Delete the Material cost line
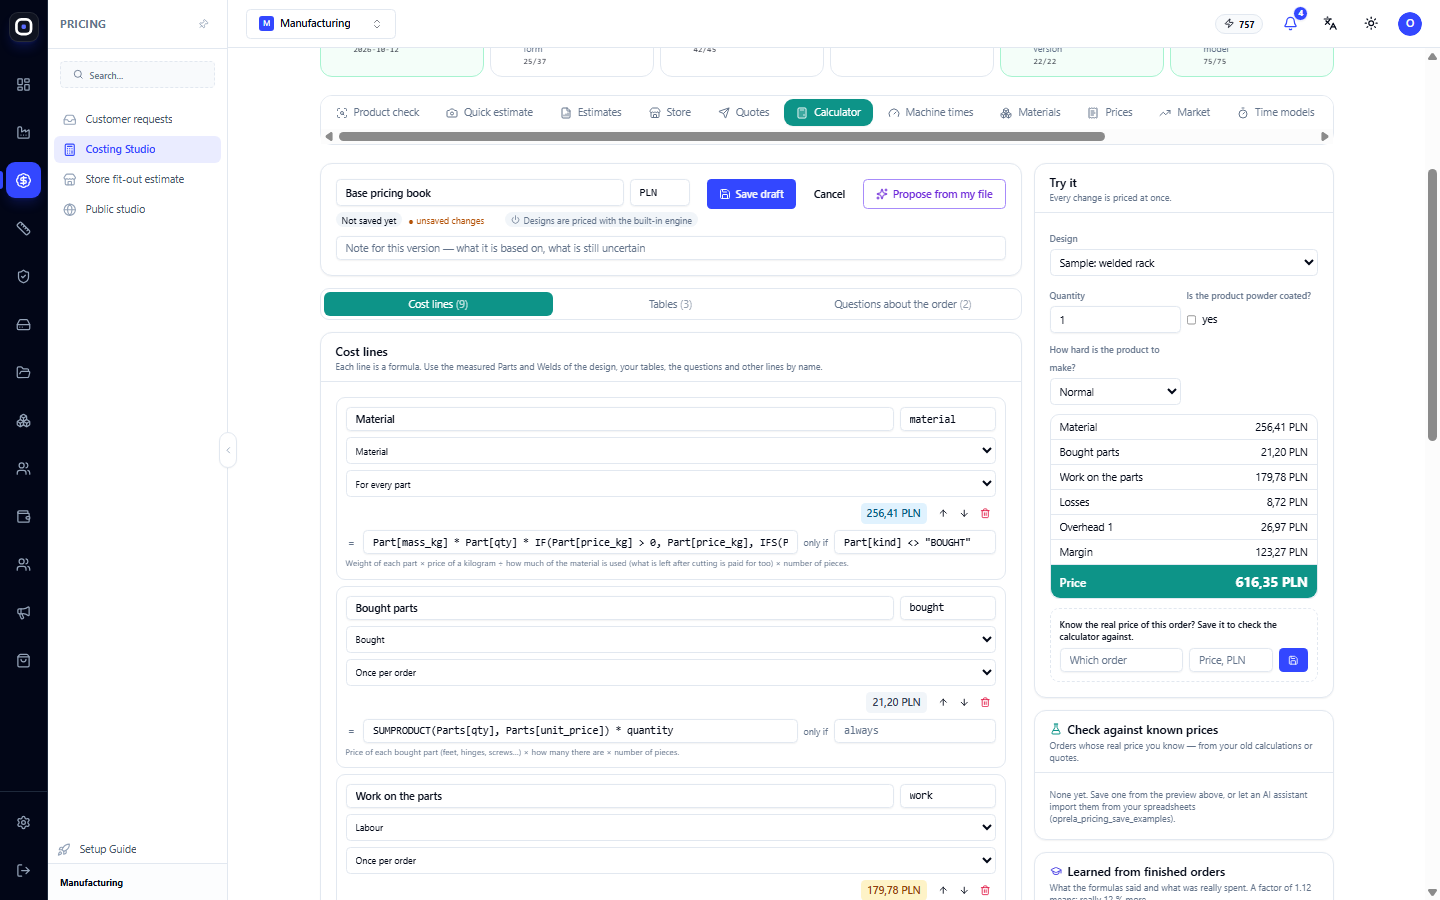 (x=985, y=513)
